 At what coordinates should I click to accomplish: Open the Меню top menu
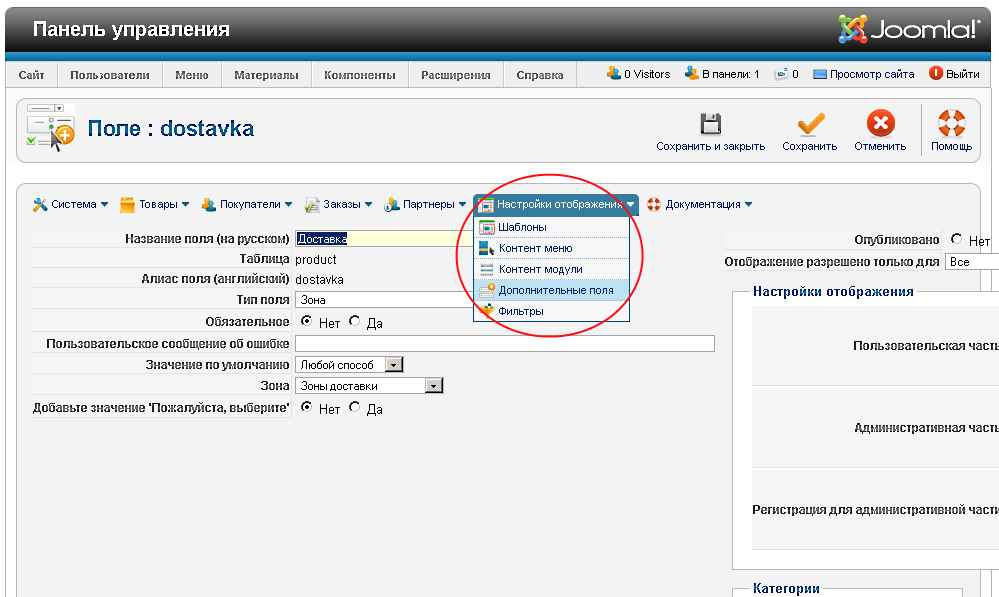pos(192,75)
